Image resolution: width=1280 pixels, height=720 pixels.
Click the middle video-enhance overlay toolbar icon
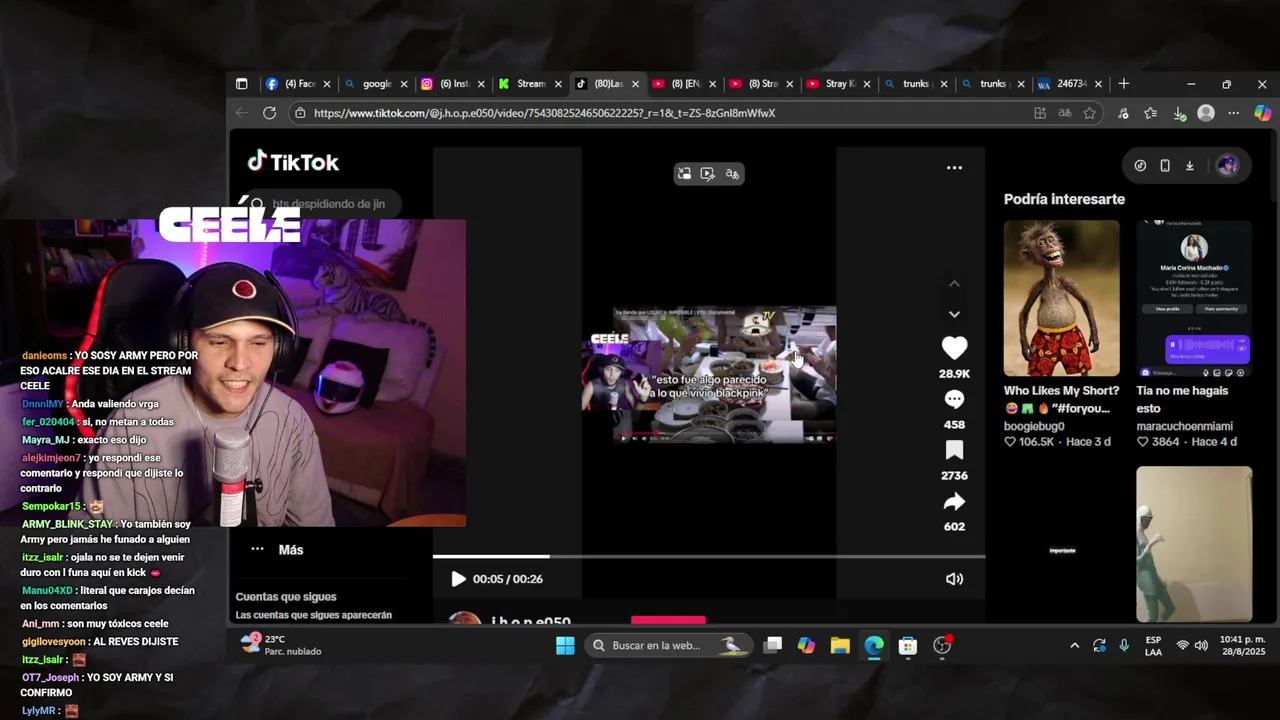point(708,174)
